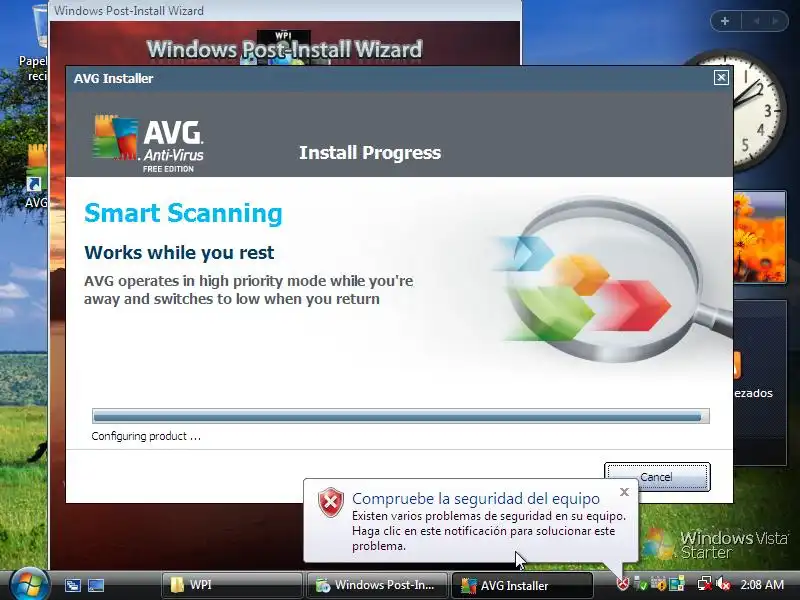Close the AVG Installer window
800x600 pixels.
pos(721,78)
